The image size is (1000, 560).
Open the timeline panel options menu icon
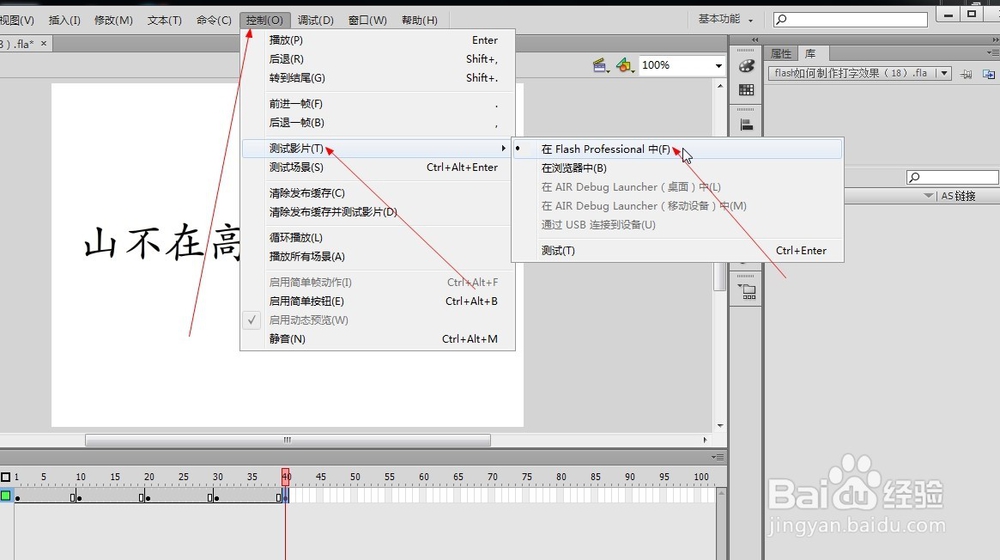point(717,457)
